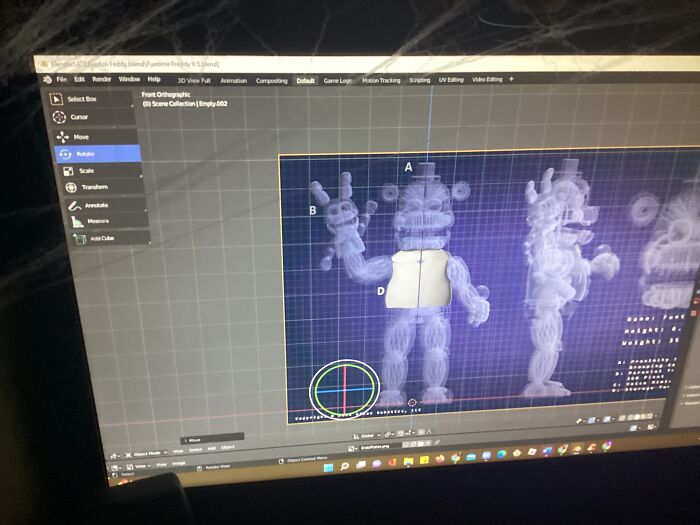Open the File menu
Image resolution: width=700 pixels, height=525 pixels.
coord(61,79)
